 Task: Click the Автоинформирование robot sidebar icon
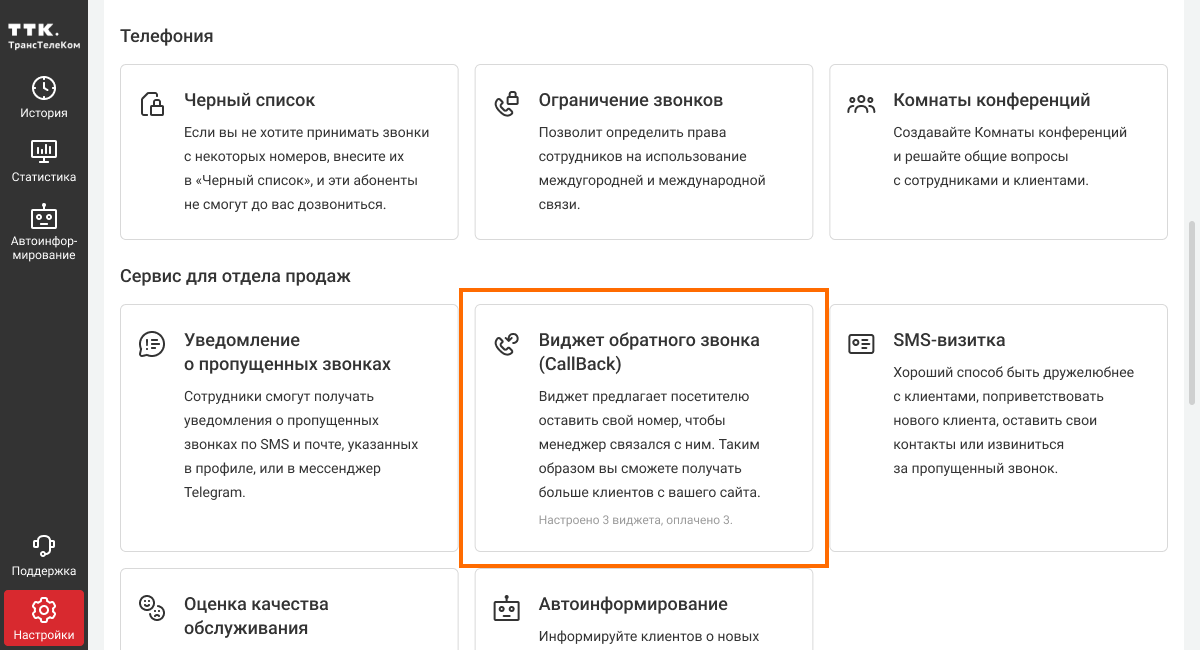tap(44, 216)
